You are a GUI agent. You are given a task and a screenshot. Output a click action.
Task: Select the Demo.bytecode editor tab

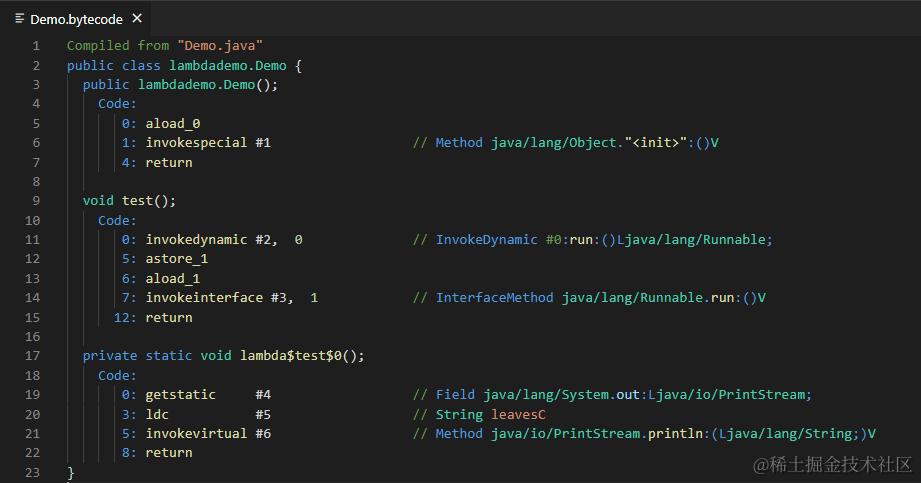[x=76, y=19]
